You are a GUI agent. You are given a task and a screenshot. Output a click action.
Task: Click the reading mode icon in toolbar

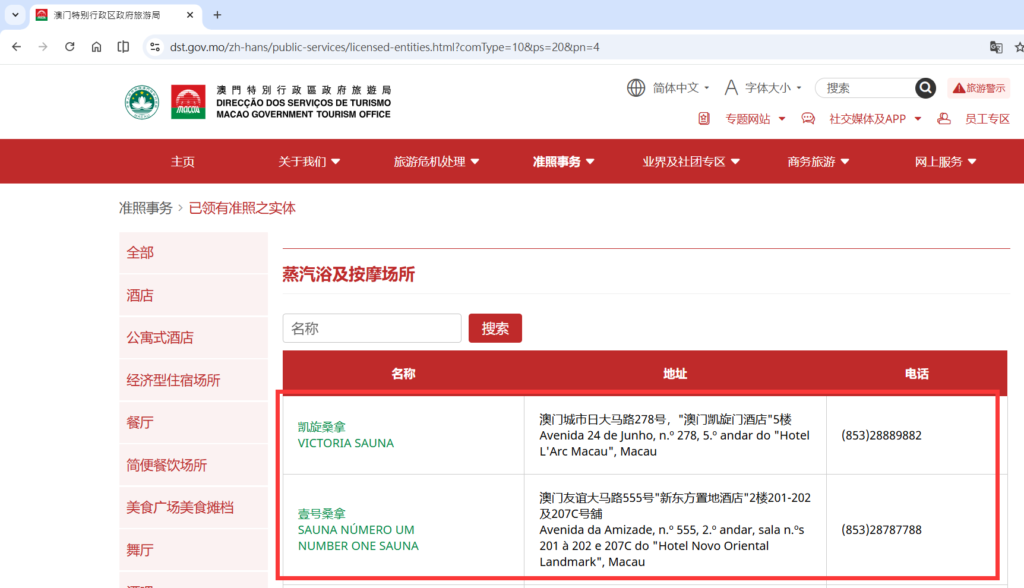coord(122,46)
